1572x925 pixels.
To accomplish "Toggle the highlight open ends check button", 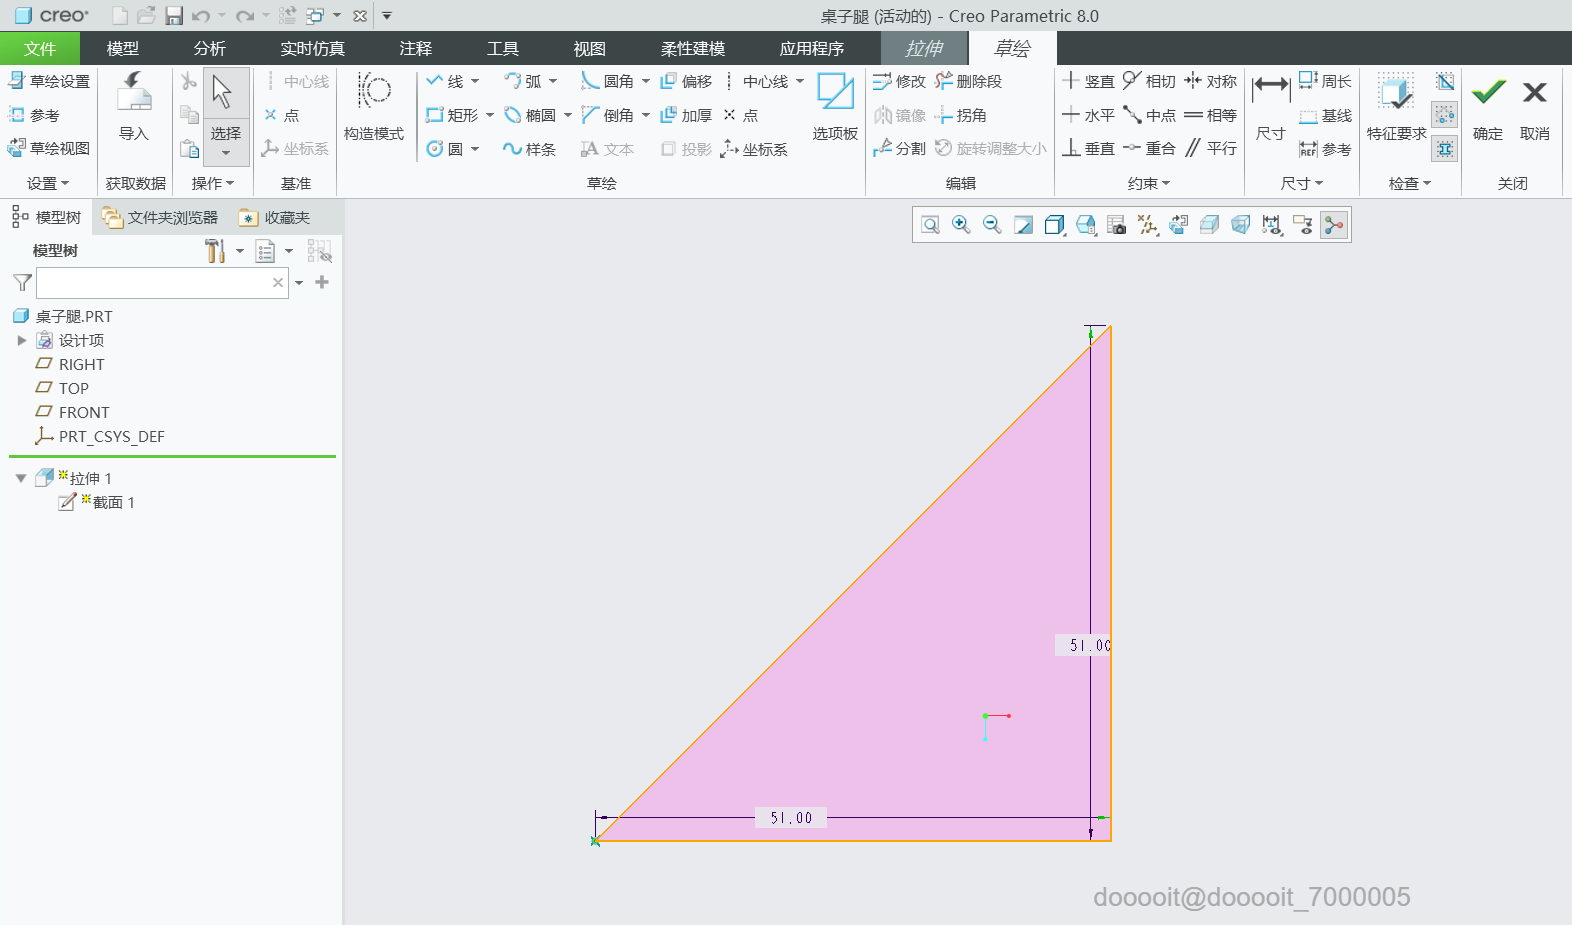I will [x=1444, y=115].
